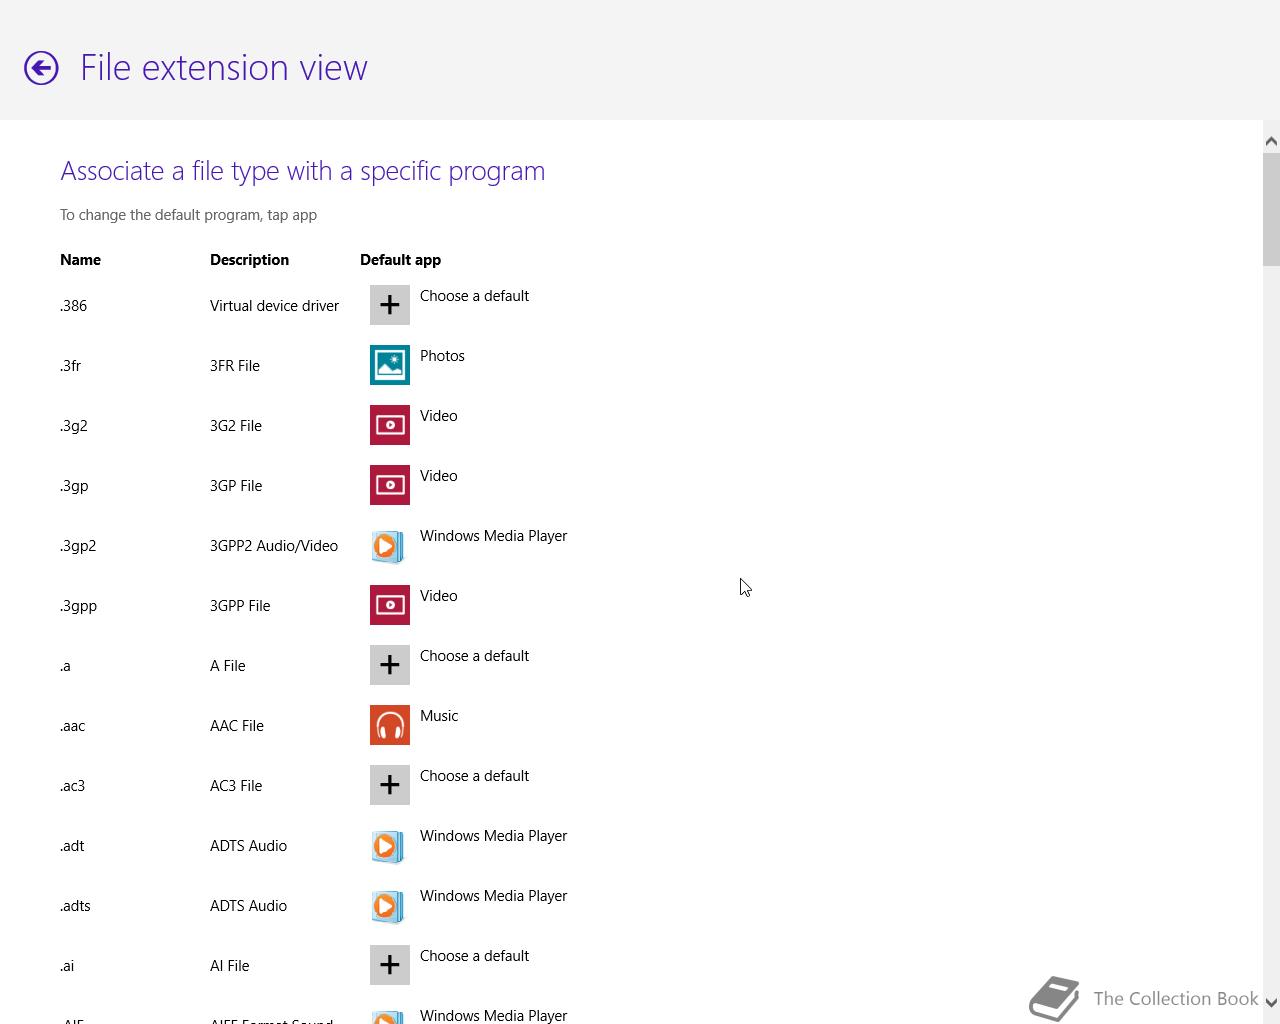The height and width of the screenshot is (1024, 1280).
Task: Click the Music headphones icon for .aac
Action: click(390, 725)
